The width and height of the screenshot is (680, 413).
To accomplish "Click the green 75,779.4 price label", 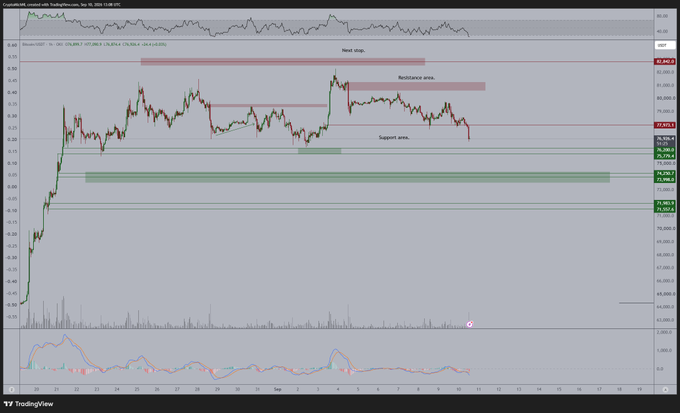I will [665, 156].
